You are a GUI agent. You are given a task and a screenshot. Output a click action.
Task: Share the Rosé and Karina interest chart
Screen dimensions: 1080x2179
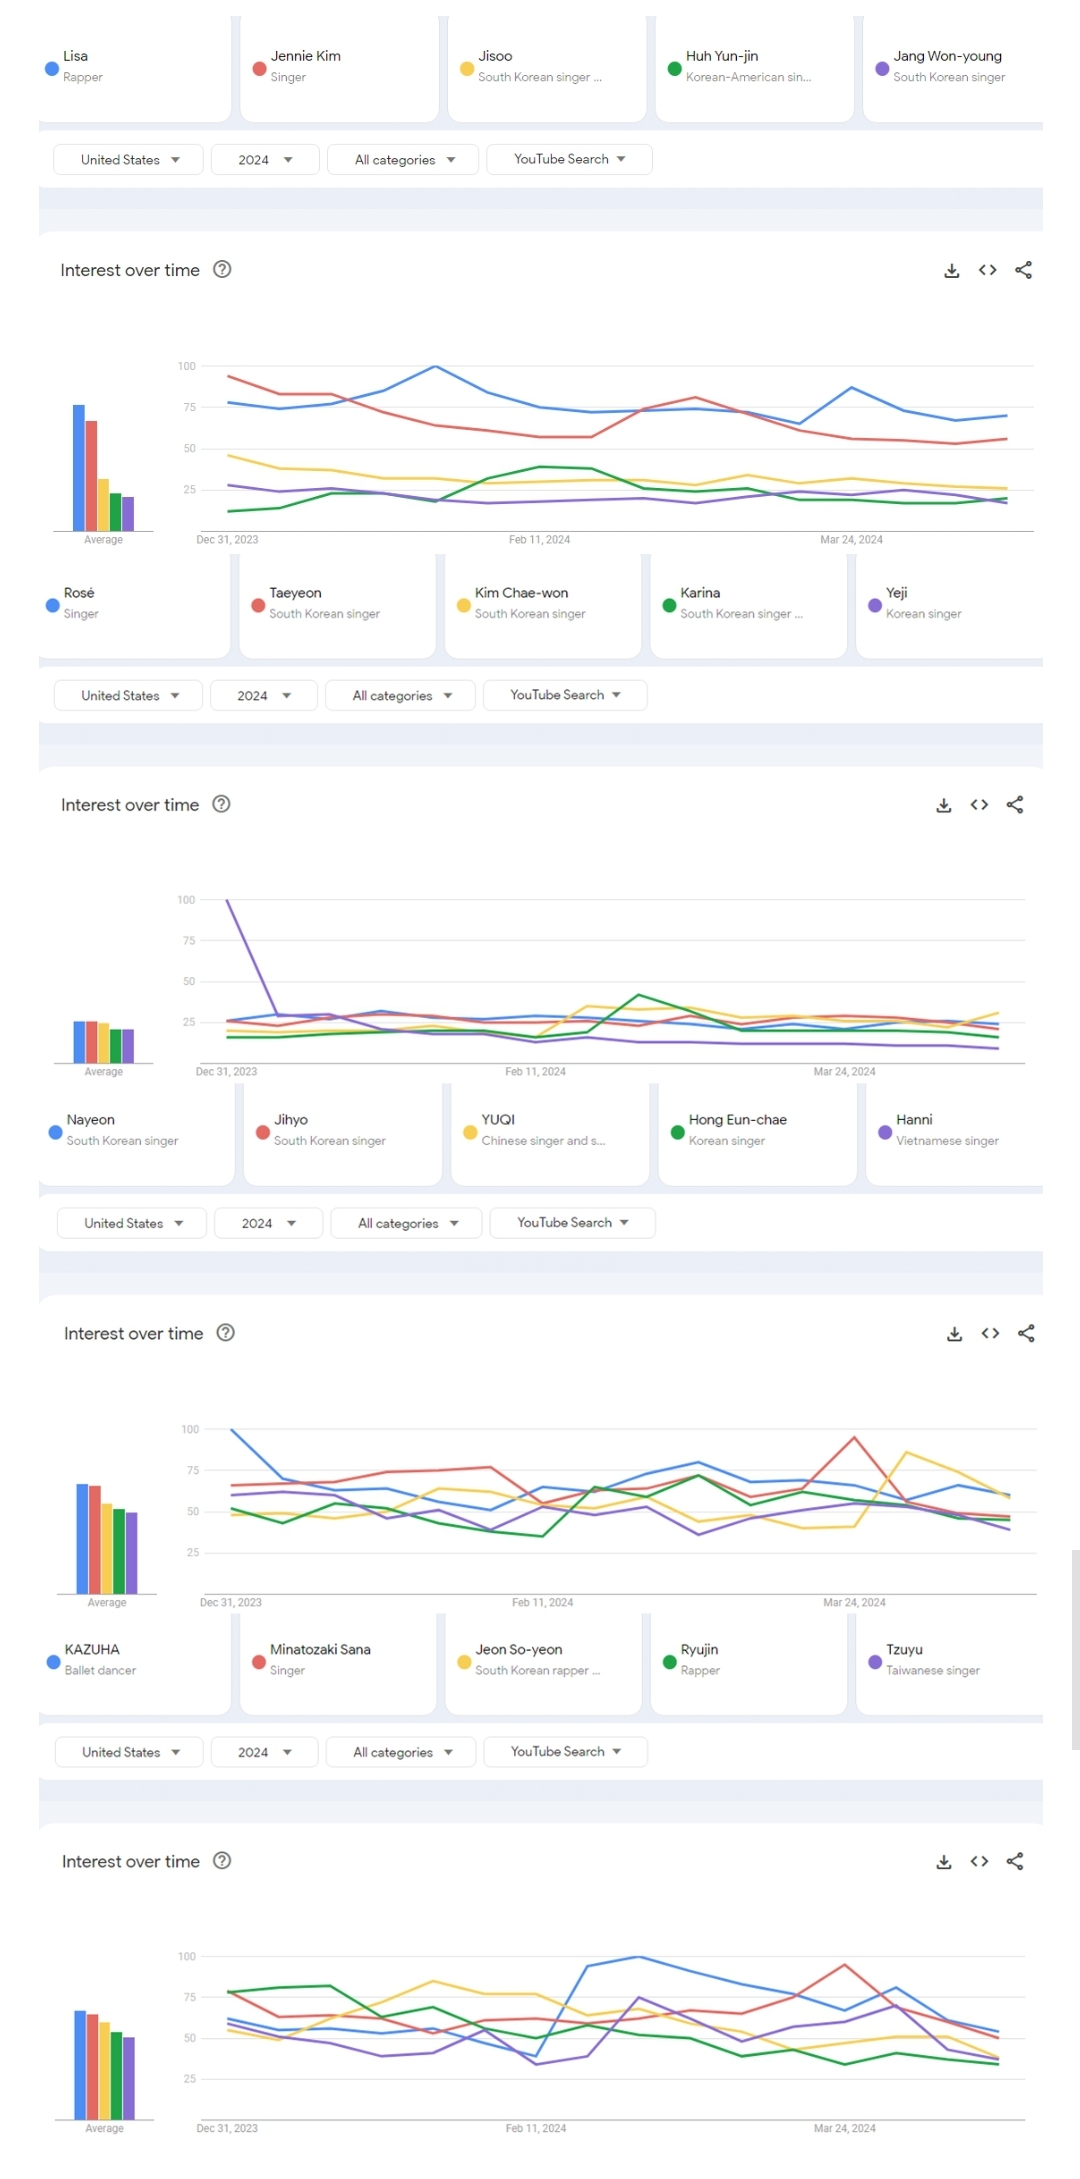click(x=1015, y=805)
